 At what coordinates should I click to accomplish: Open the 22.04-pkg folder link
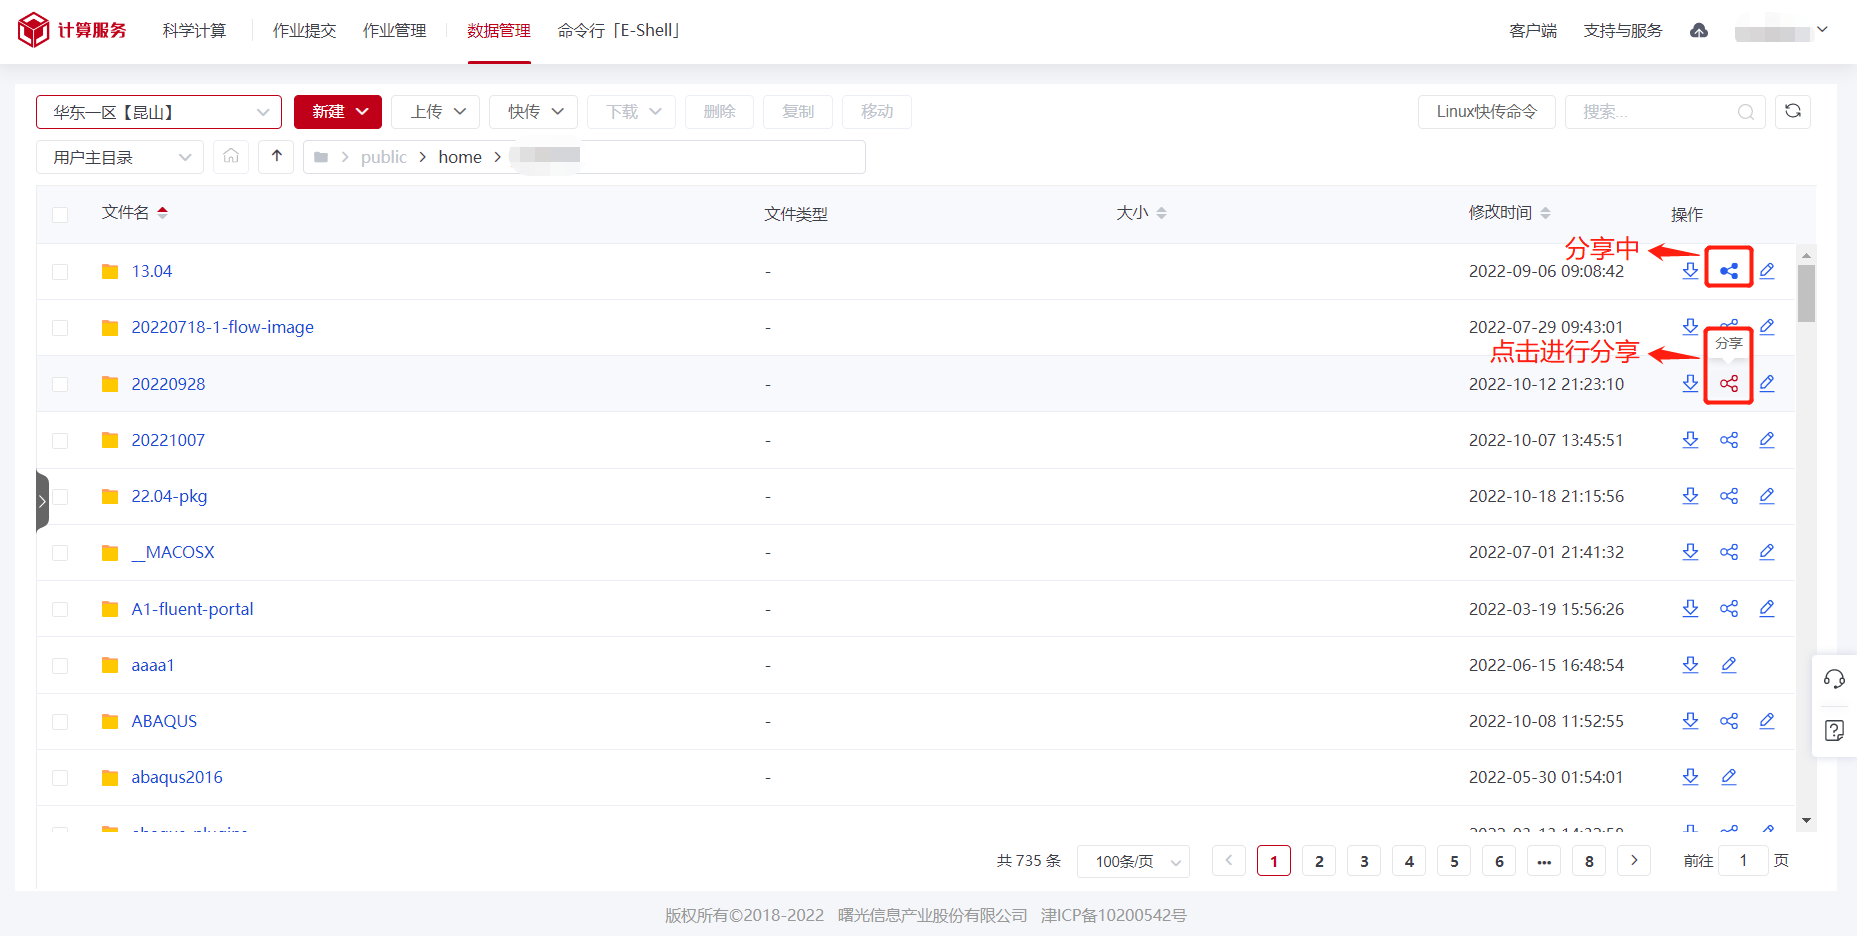(169, 496)
